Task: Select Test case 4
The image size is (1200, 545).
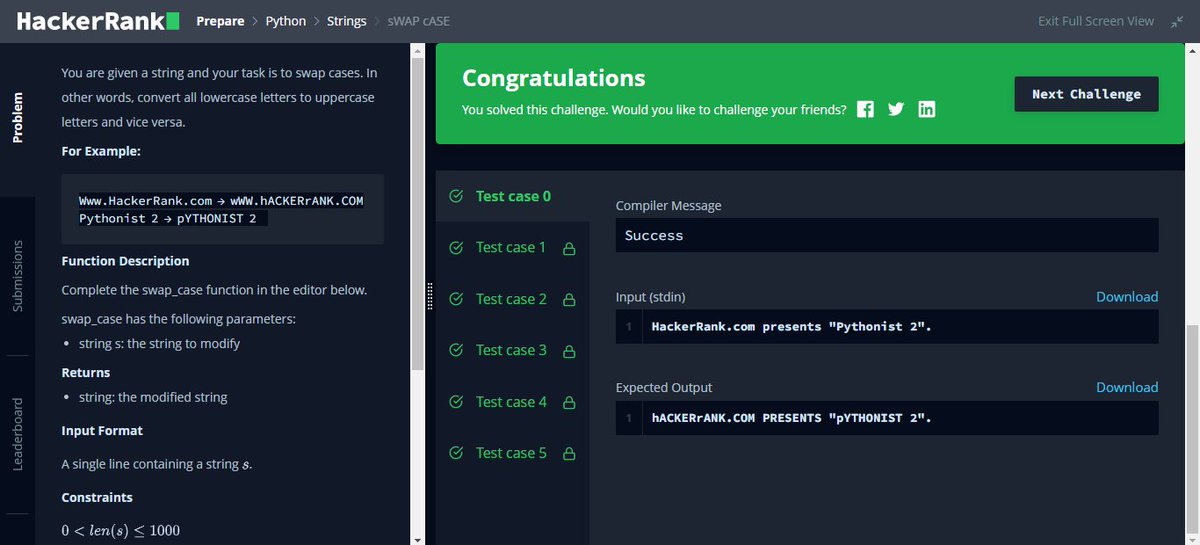Action: 511,402
